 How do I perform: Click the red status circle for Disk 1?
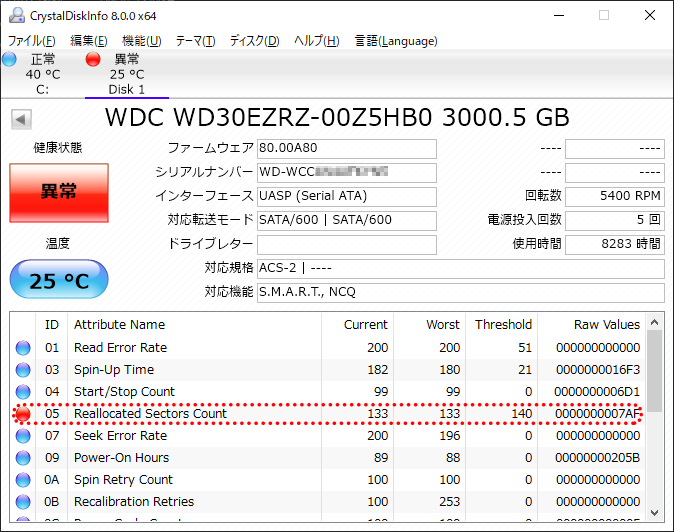point(93,59)
